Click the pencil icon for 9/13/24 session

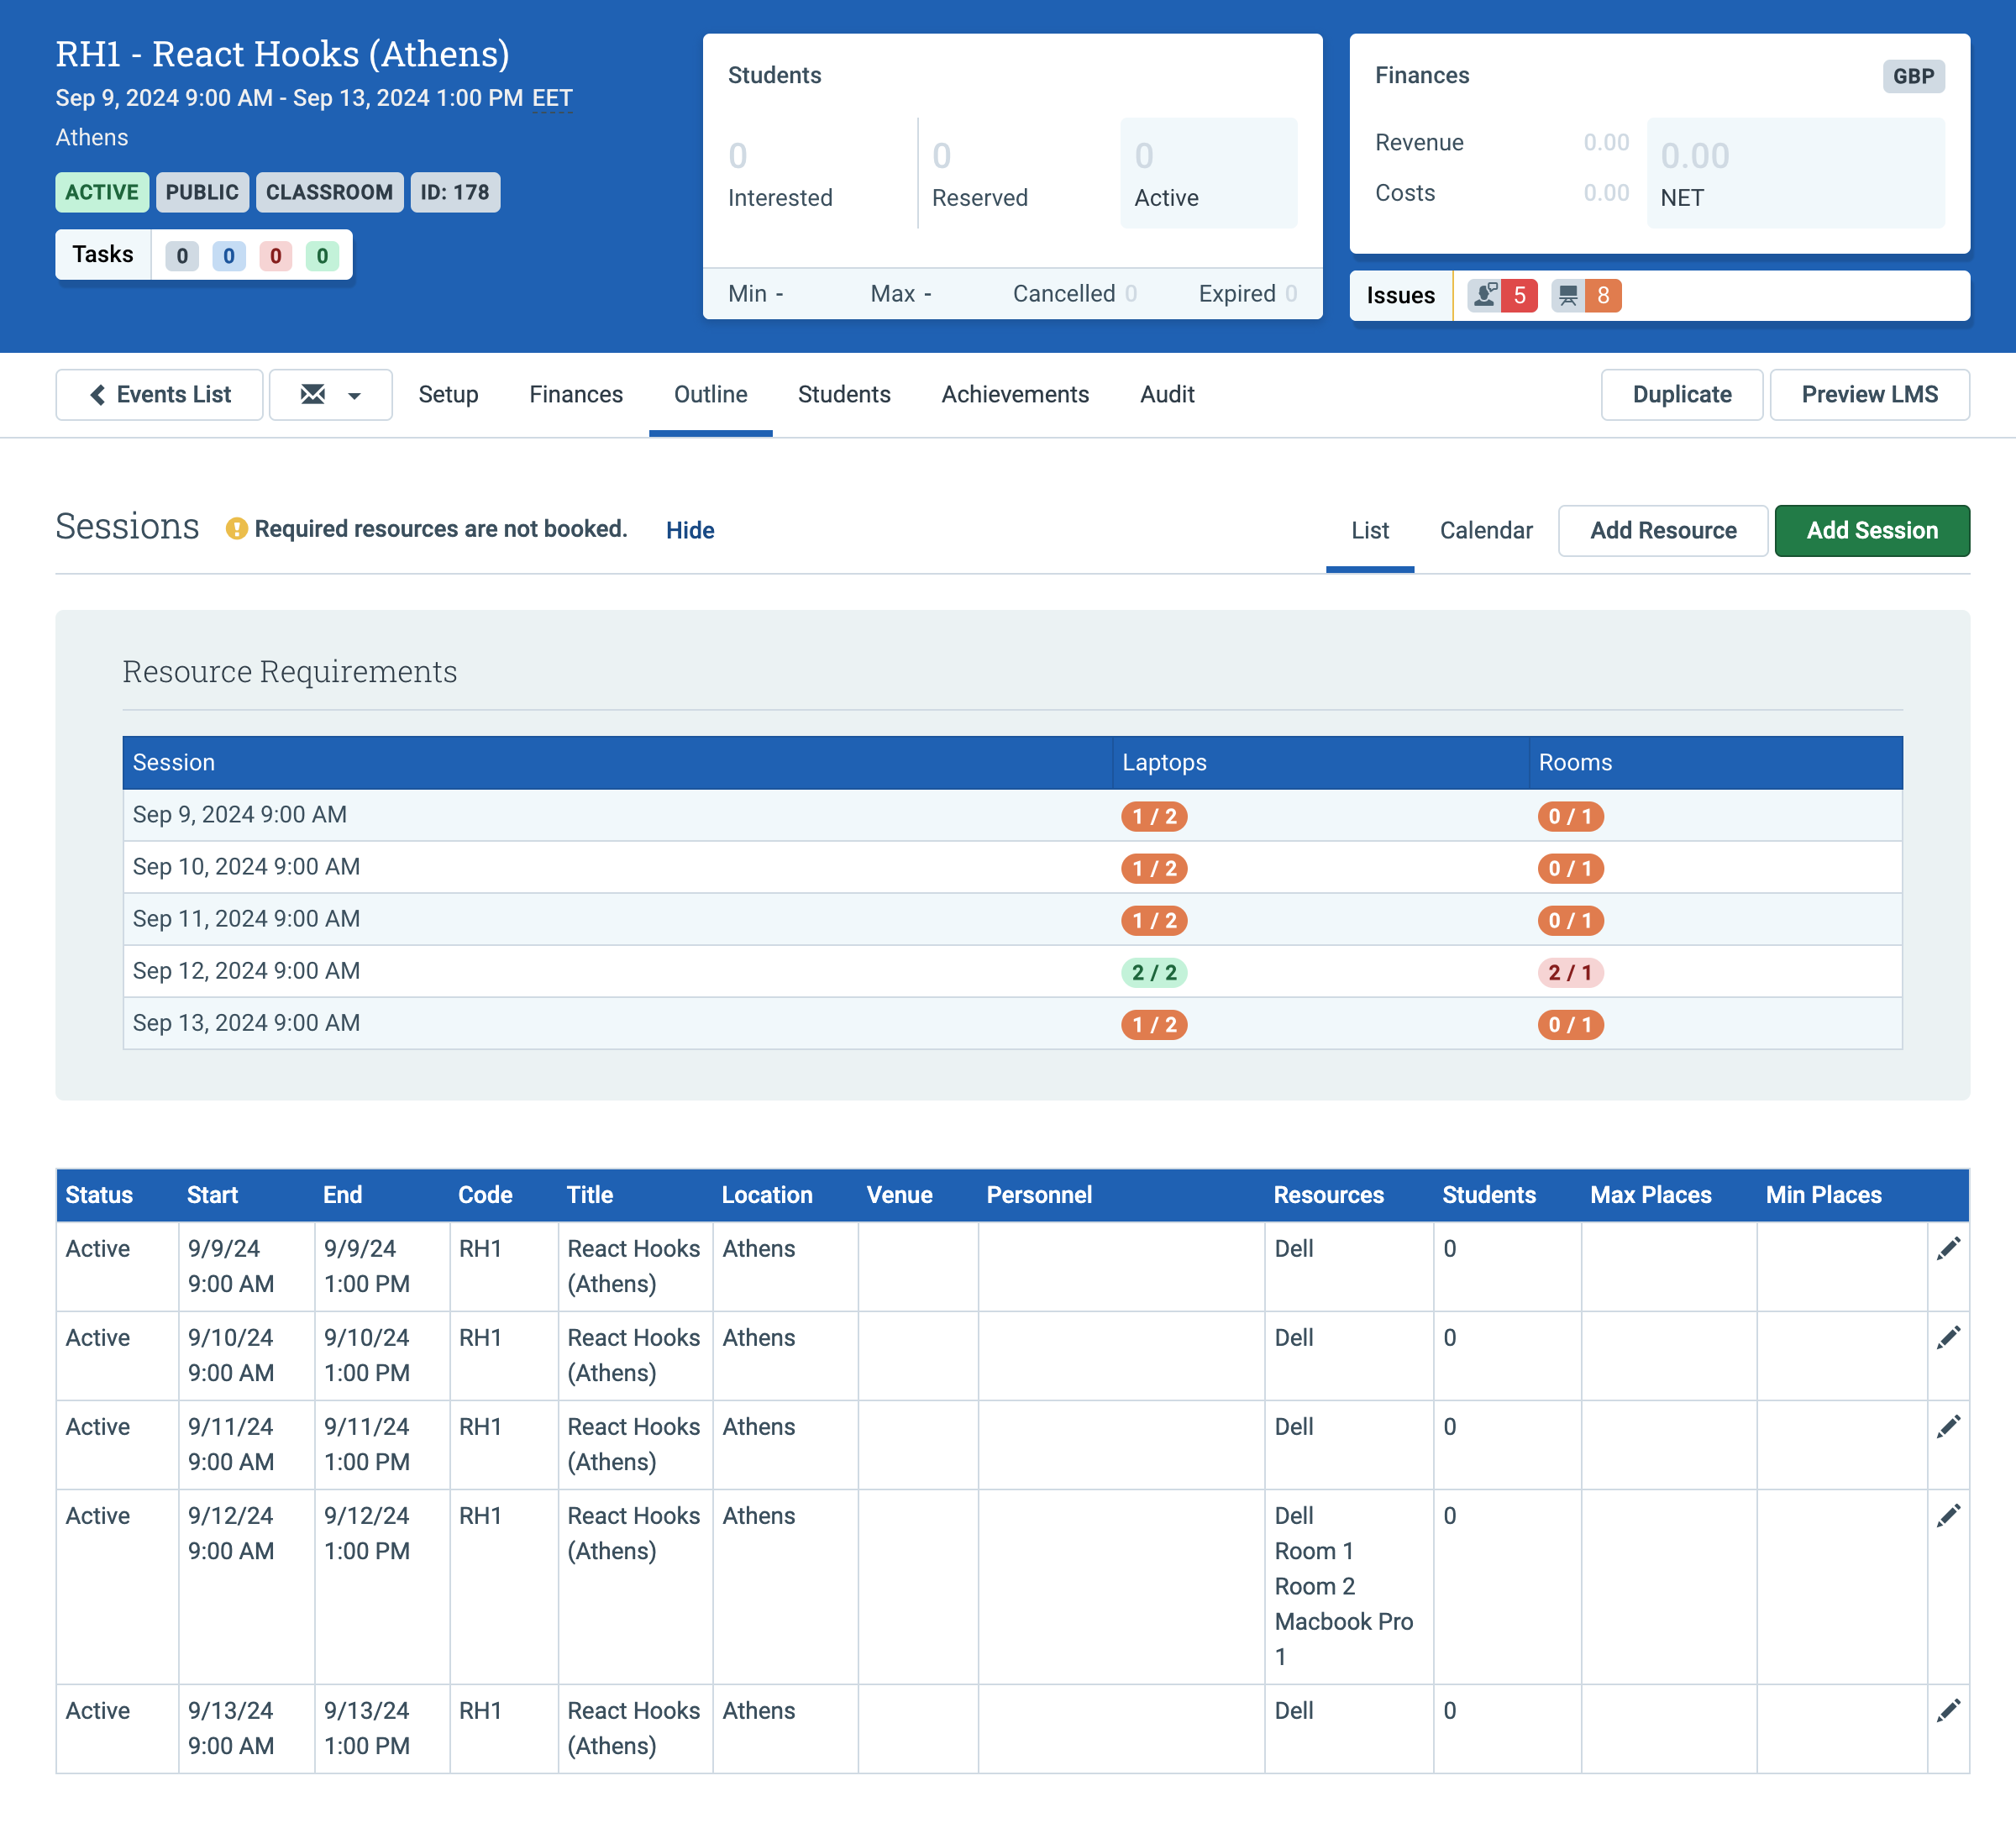coord(1948,1710)
